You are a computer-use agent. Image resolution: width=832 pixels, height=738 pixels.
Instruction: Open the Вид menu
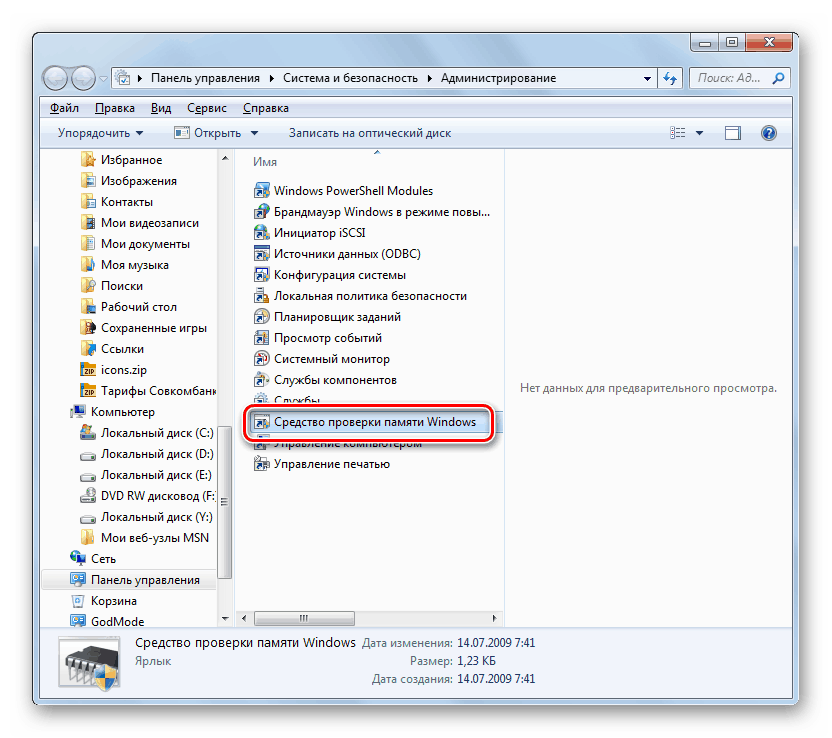click(161, 108)
